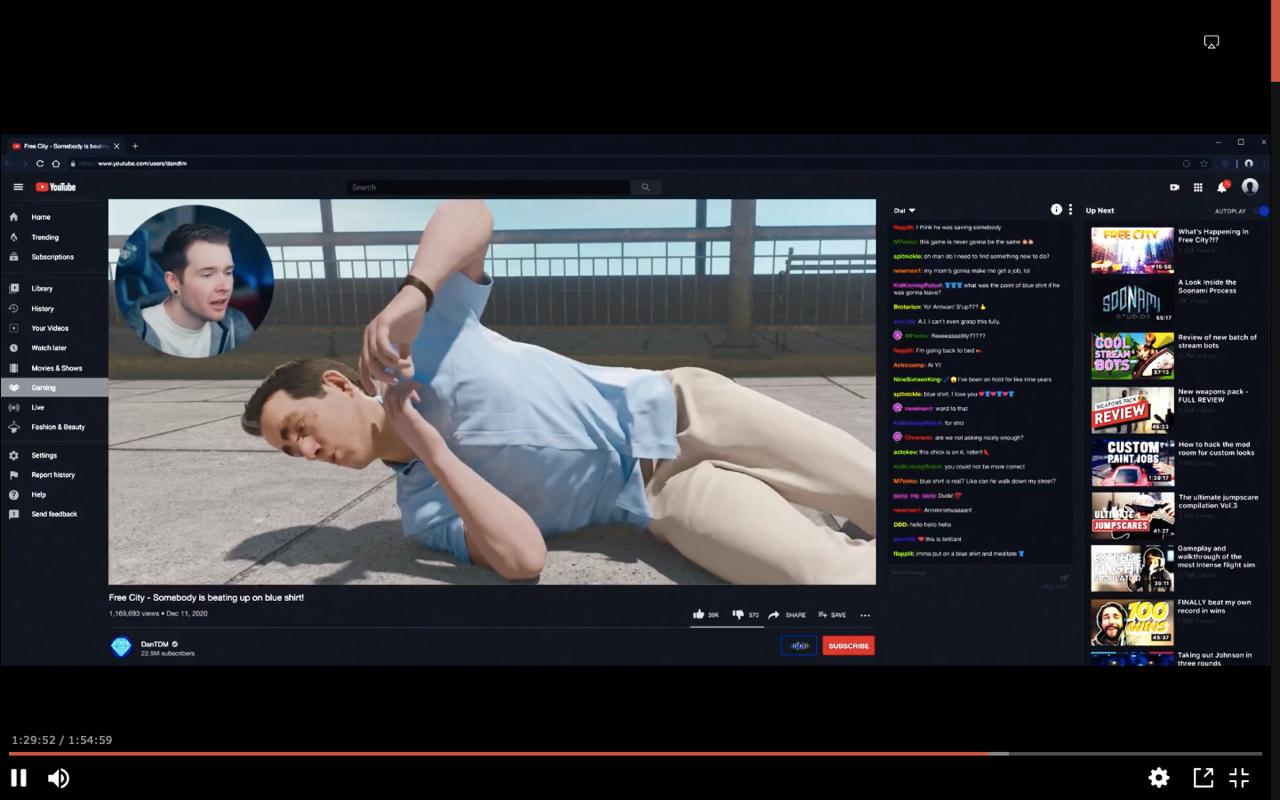Seek on the red video progress bar

tap(635, 753)
